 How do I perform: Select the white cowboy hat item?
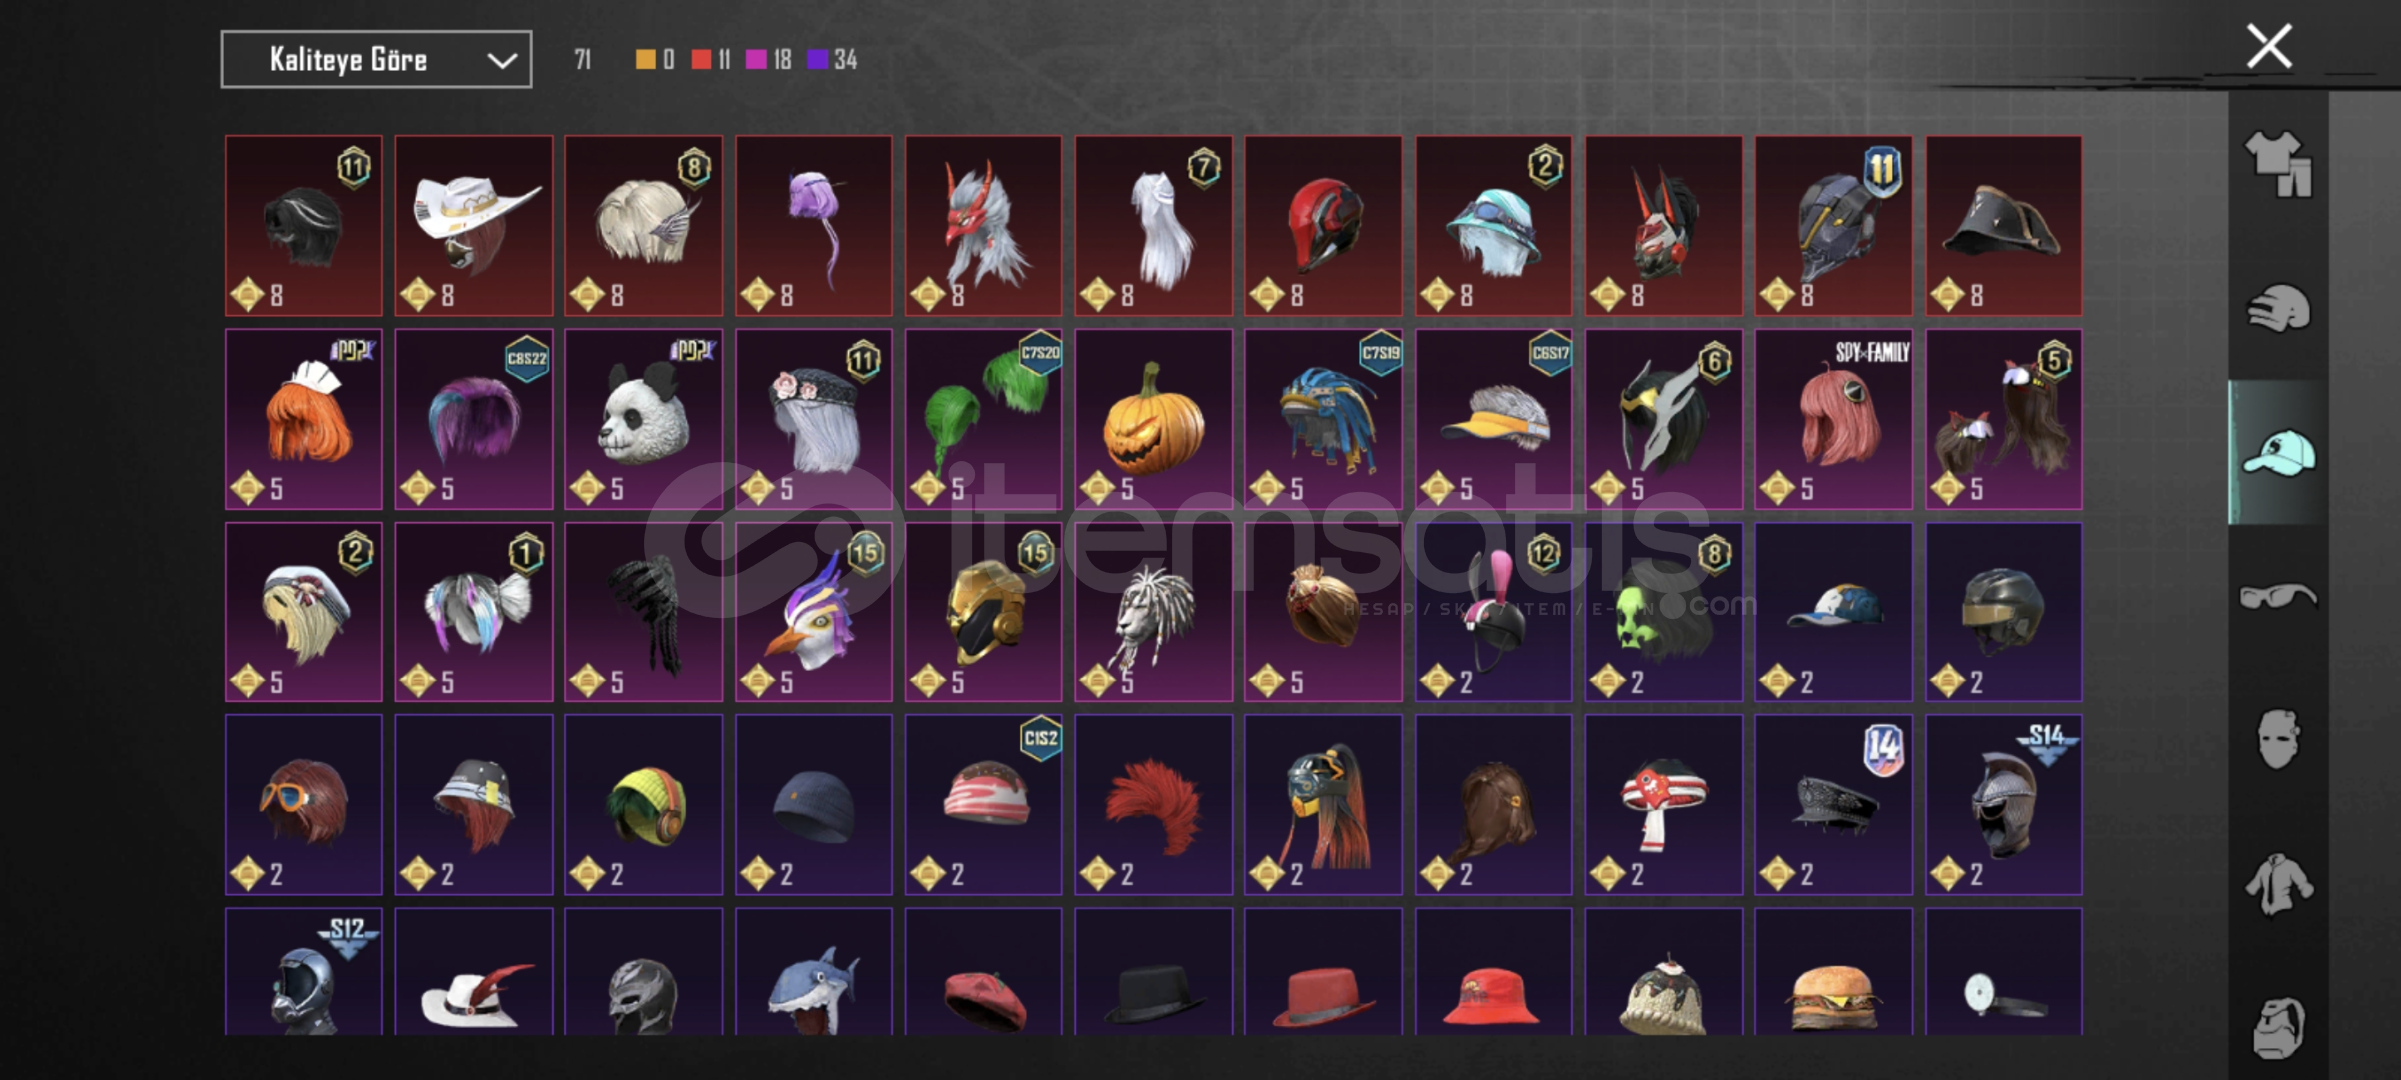tap(473, 226)
